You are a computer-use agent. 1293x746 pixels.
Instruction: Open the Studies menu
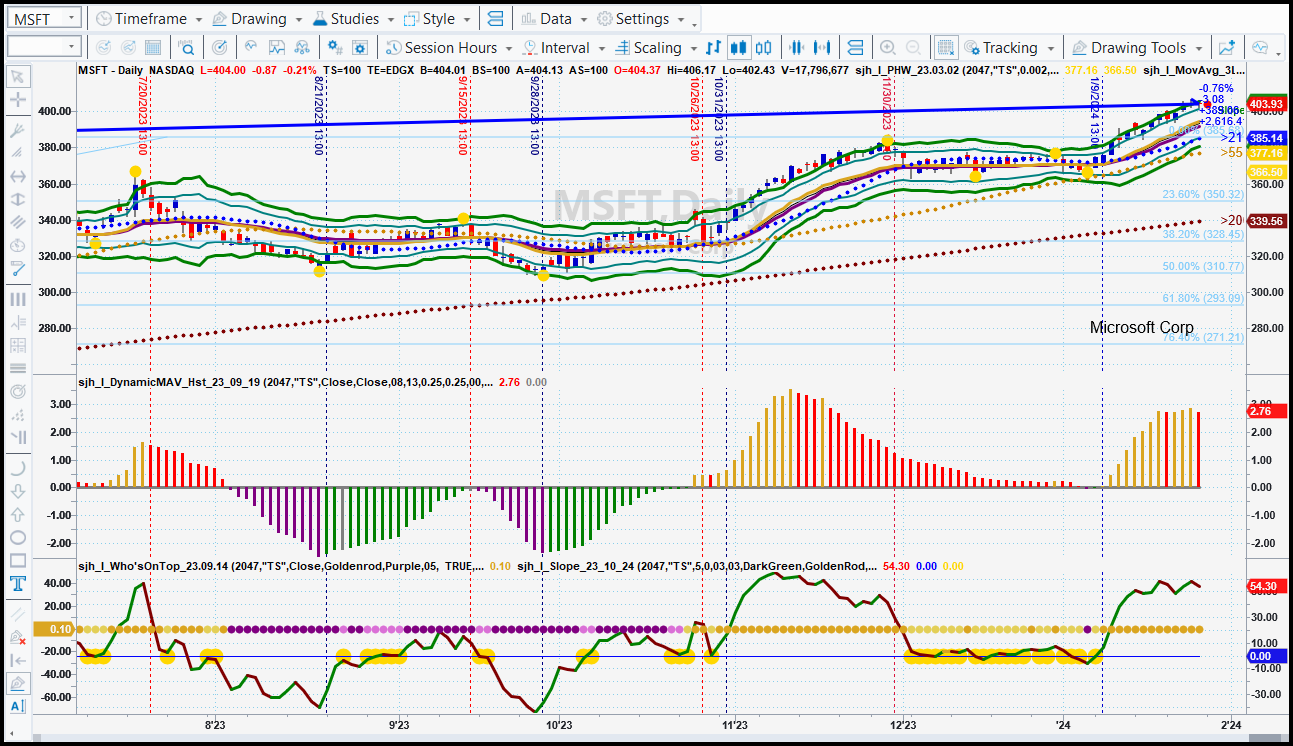point(354,19)
